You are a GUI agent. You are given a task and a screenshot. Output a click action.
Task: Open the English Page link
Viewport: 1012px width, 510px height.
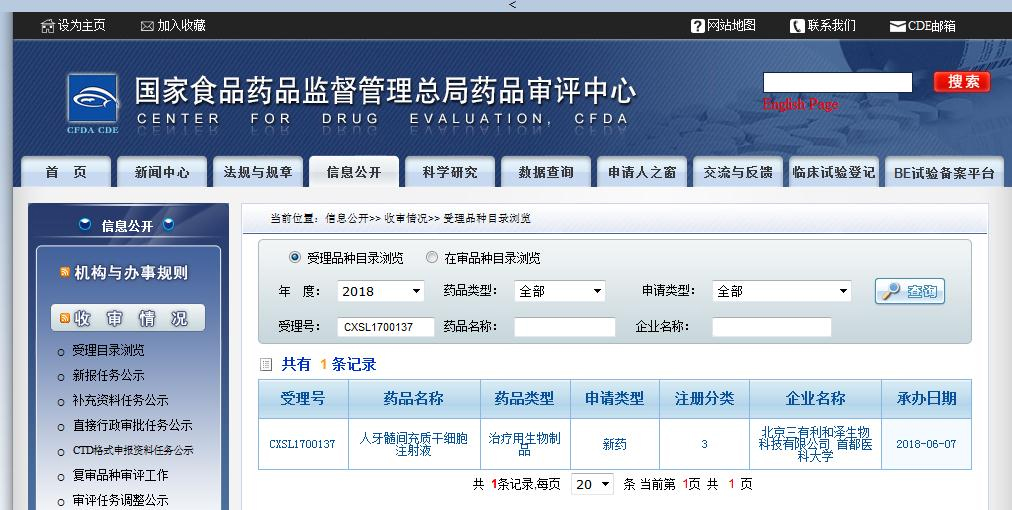[800, 104]
